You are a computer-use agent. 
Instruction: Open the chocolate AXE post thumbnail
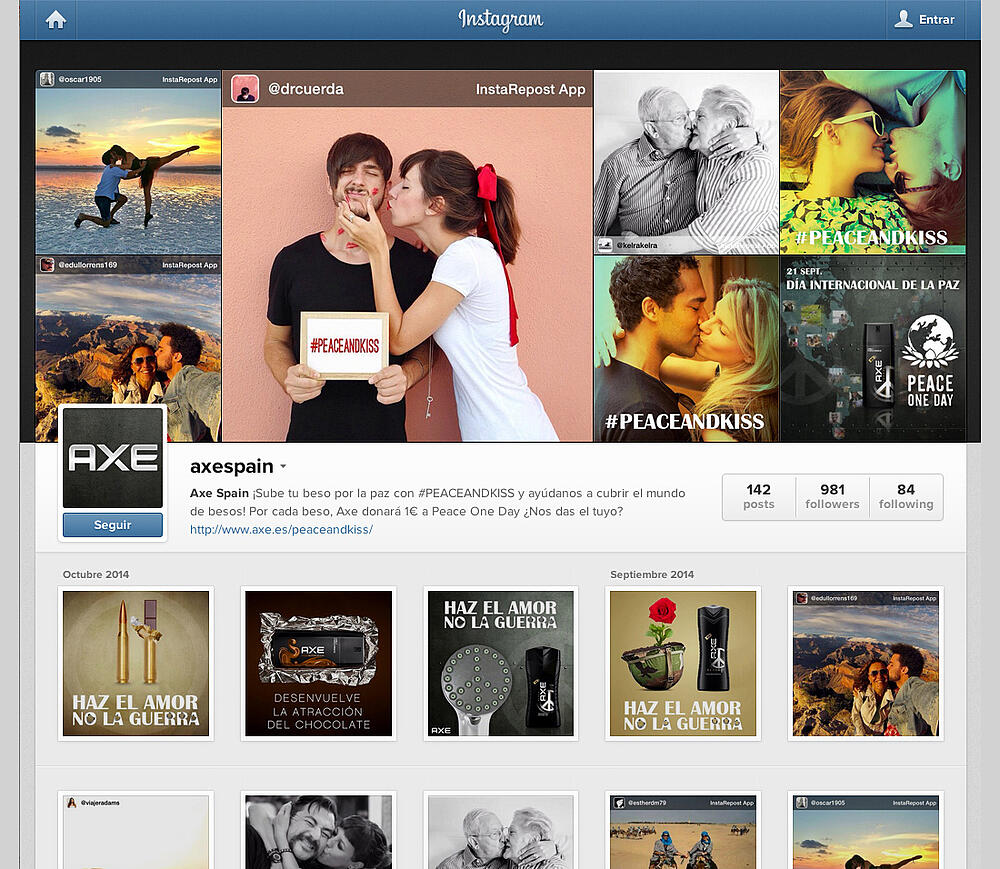point(318,663)
